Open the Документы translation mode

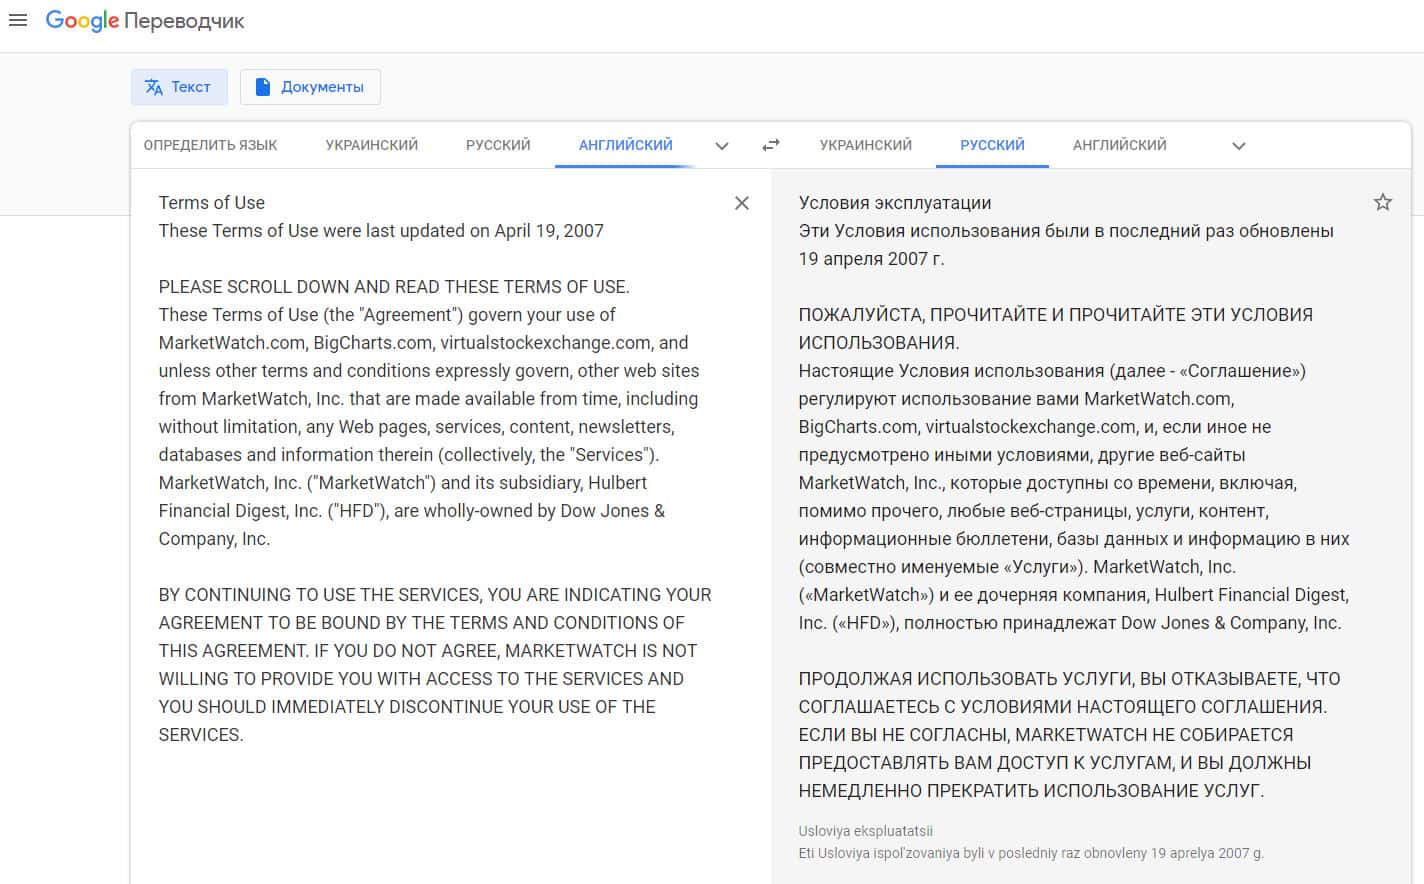click(x=310, y=87)
